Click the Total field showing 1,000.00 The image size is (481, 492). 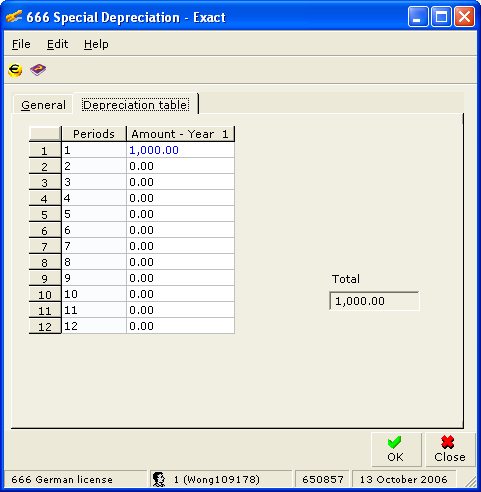(x=374, y=301)
